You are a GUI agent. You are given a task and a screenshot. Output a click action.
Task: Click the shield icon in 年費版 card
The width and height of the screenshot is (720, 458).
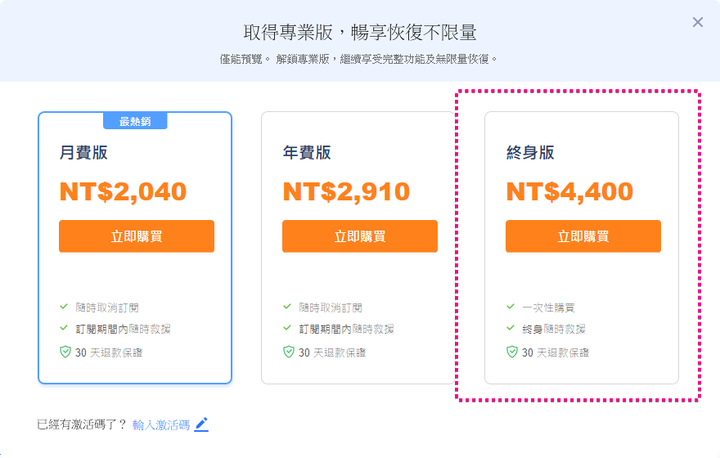(288, 352)
